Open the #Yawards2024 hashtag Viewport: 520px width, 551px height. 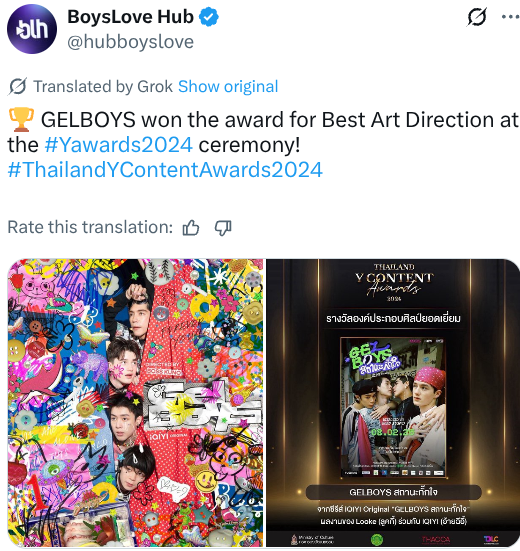[119, 145]
